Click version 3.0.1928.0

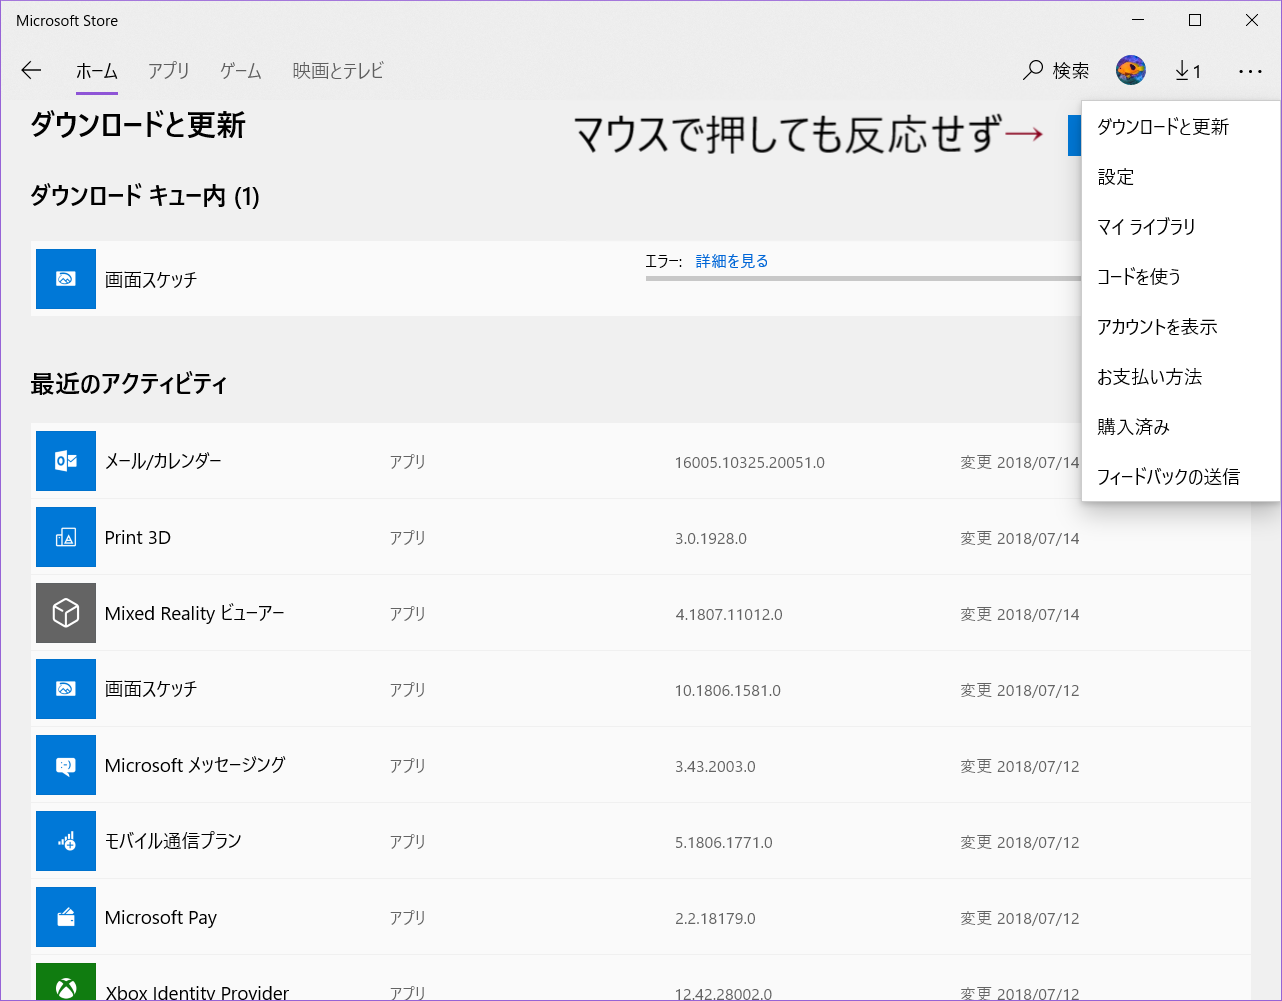point(711,539)
